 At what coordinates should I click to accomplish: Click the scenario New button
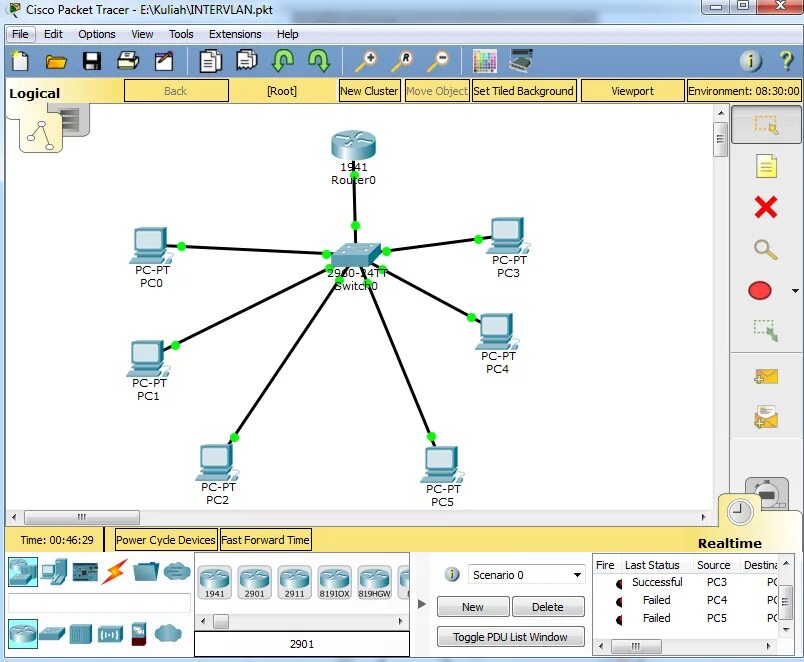point(473,607)
